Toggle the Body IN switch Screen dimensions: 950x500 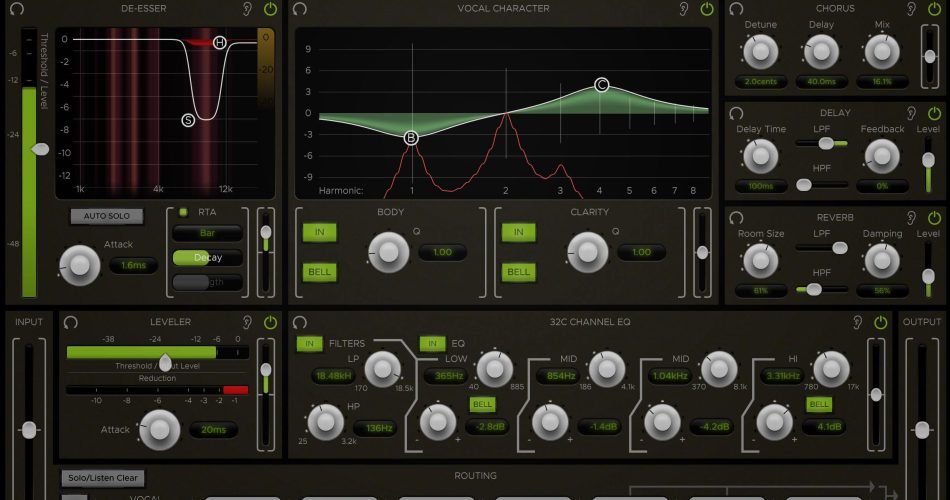[320, 232]
